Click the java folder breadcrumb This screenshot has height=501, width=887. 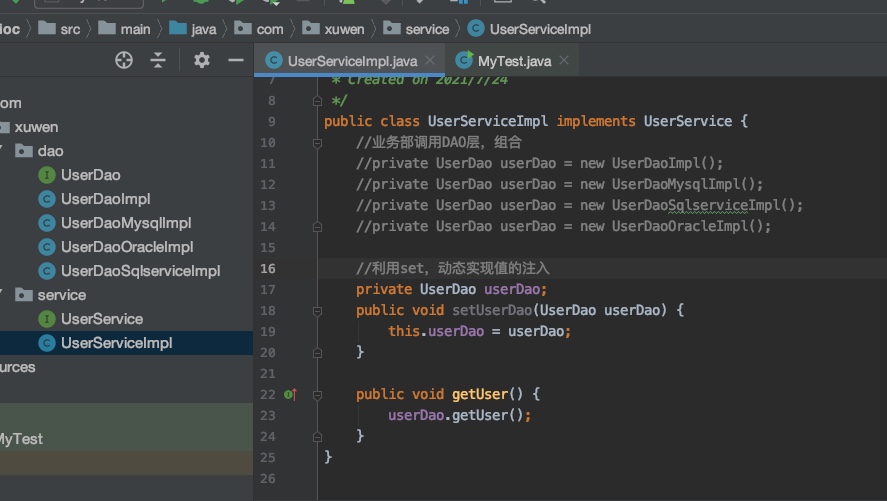[203, 29]
